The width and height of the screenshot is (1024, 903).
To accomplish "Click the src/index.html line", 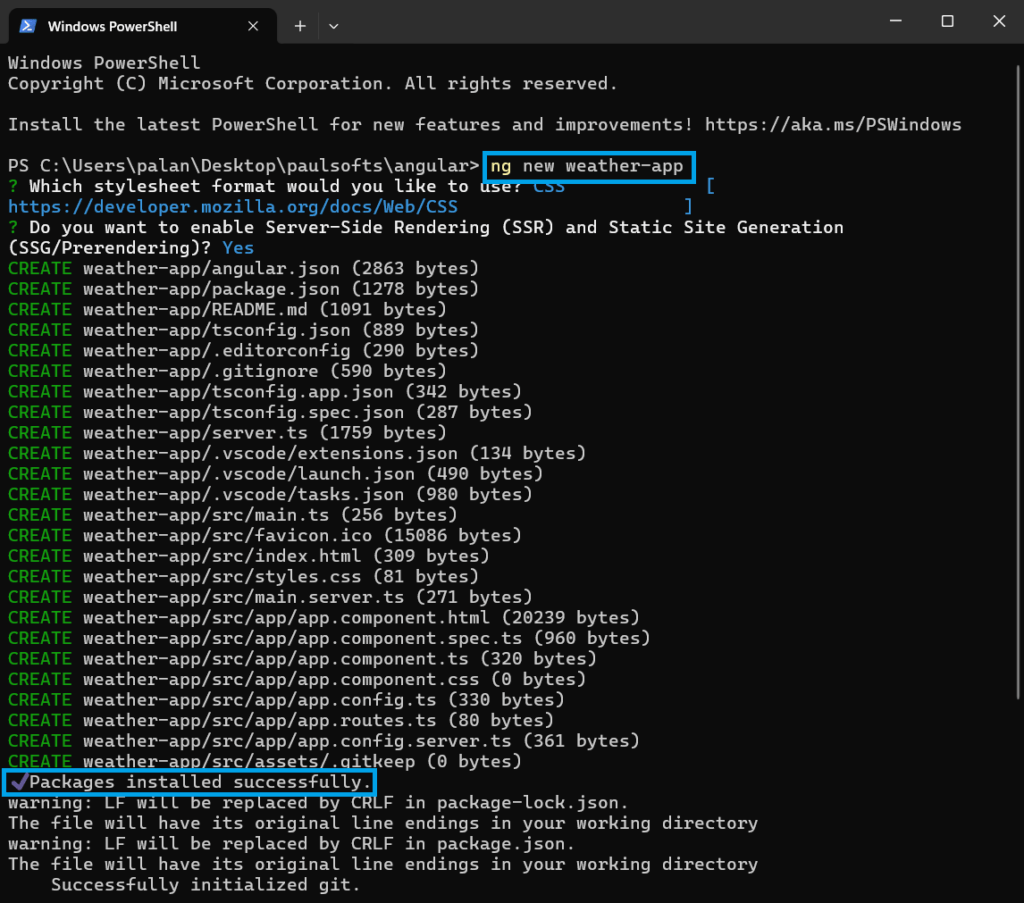I will [248, 556].
